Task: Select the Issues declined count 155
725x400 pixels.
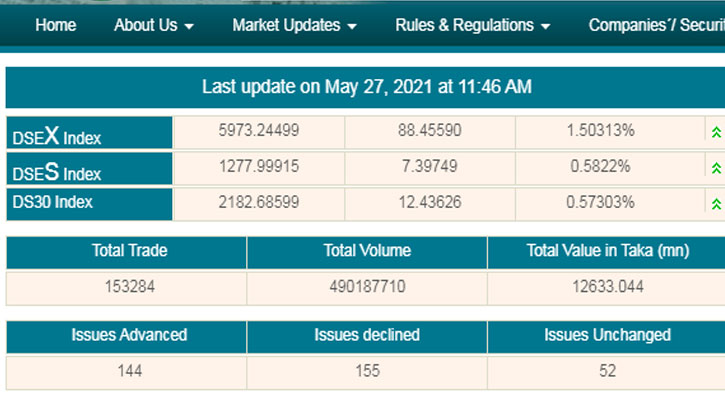Action: [x=366, y=372]
